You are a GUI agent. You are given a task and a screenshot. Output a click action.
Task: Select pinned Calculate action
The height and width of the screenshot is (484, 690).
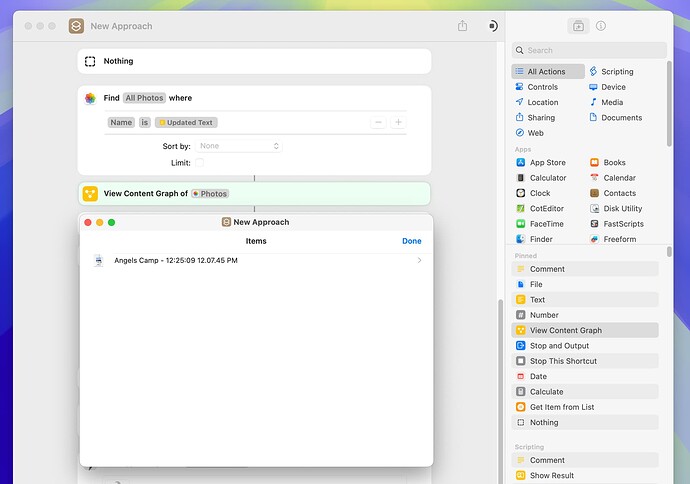point(585,392)
